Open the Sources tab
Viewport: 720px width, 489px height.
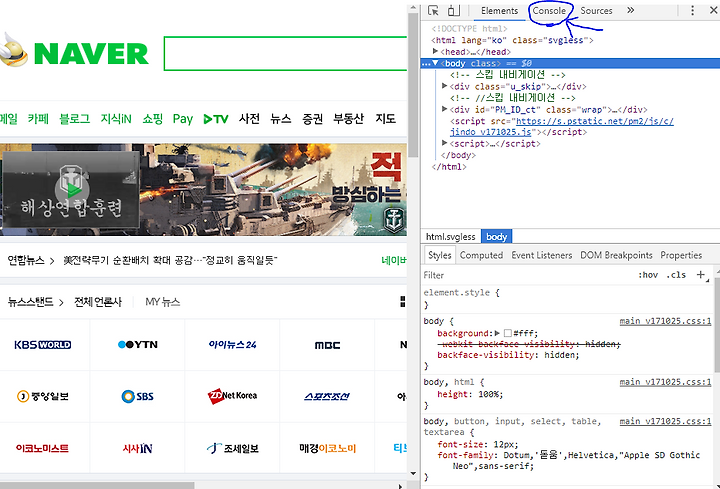pos(596,11)
